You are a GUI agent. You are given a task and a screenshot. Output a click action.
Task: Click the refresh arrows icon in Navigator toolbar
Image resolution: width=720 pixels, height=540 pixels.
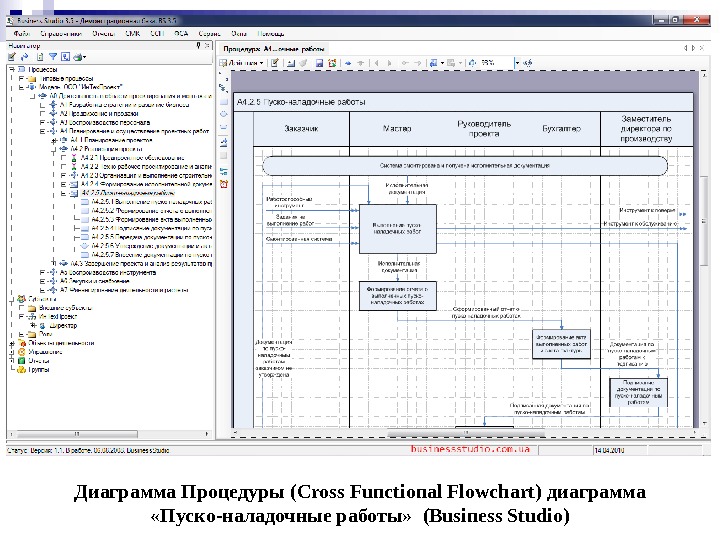25,57
